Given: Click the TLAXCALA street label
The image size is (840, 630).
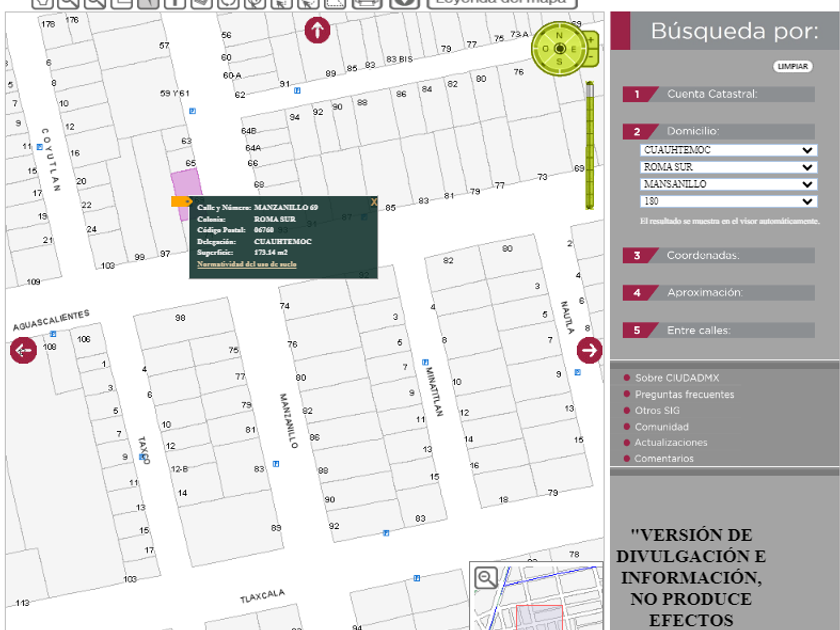Looking at the screenshot, I should (x=262, y=596).
